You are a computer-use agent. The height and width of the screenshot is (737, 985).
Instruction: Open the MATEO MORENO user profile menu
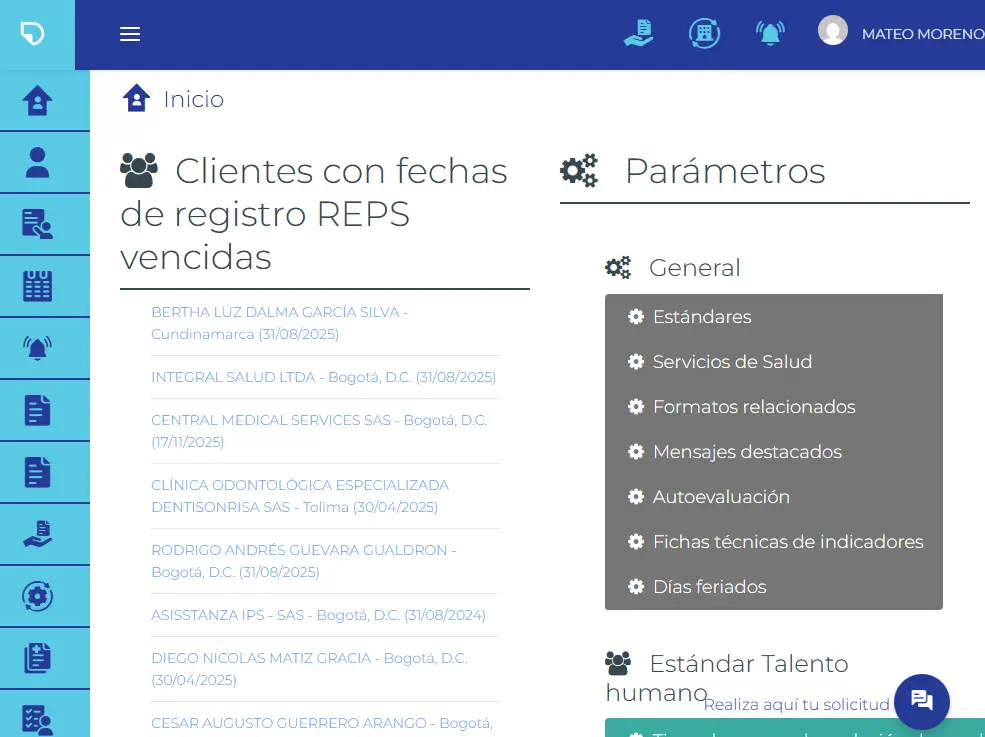click(902, 34)
